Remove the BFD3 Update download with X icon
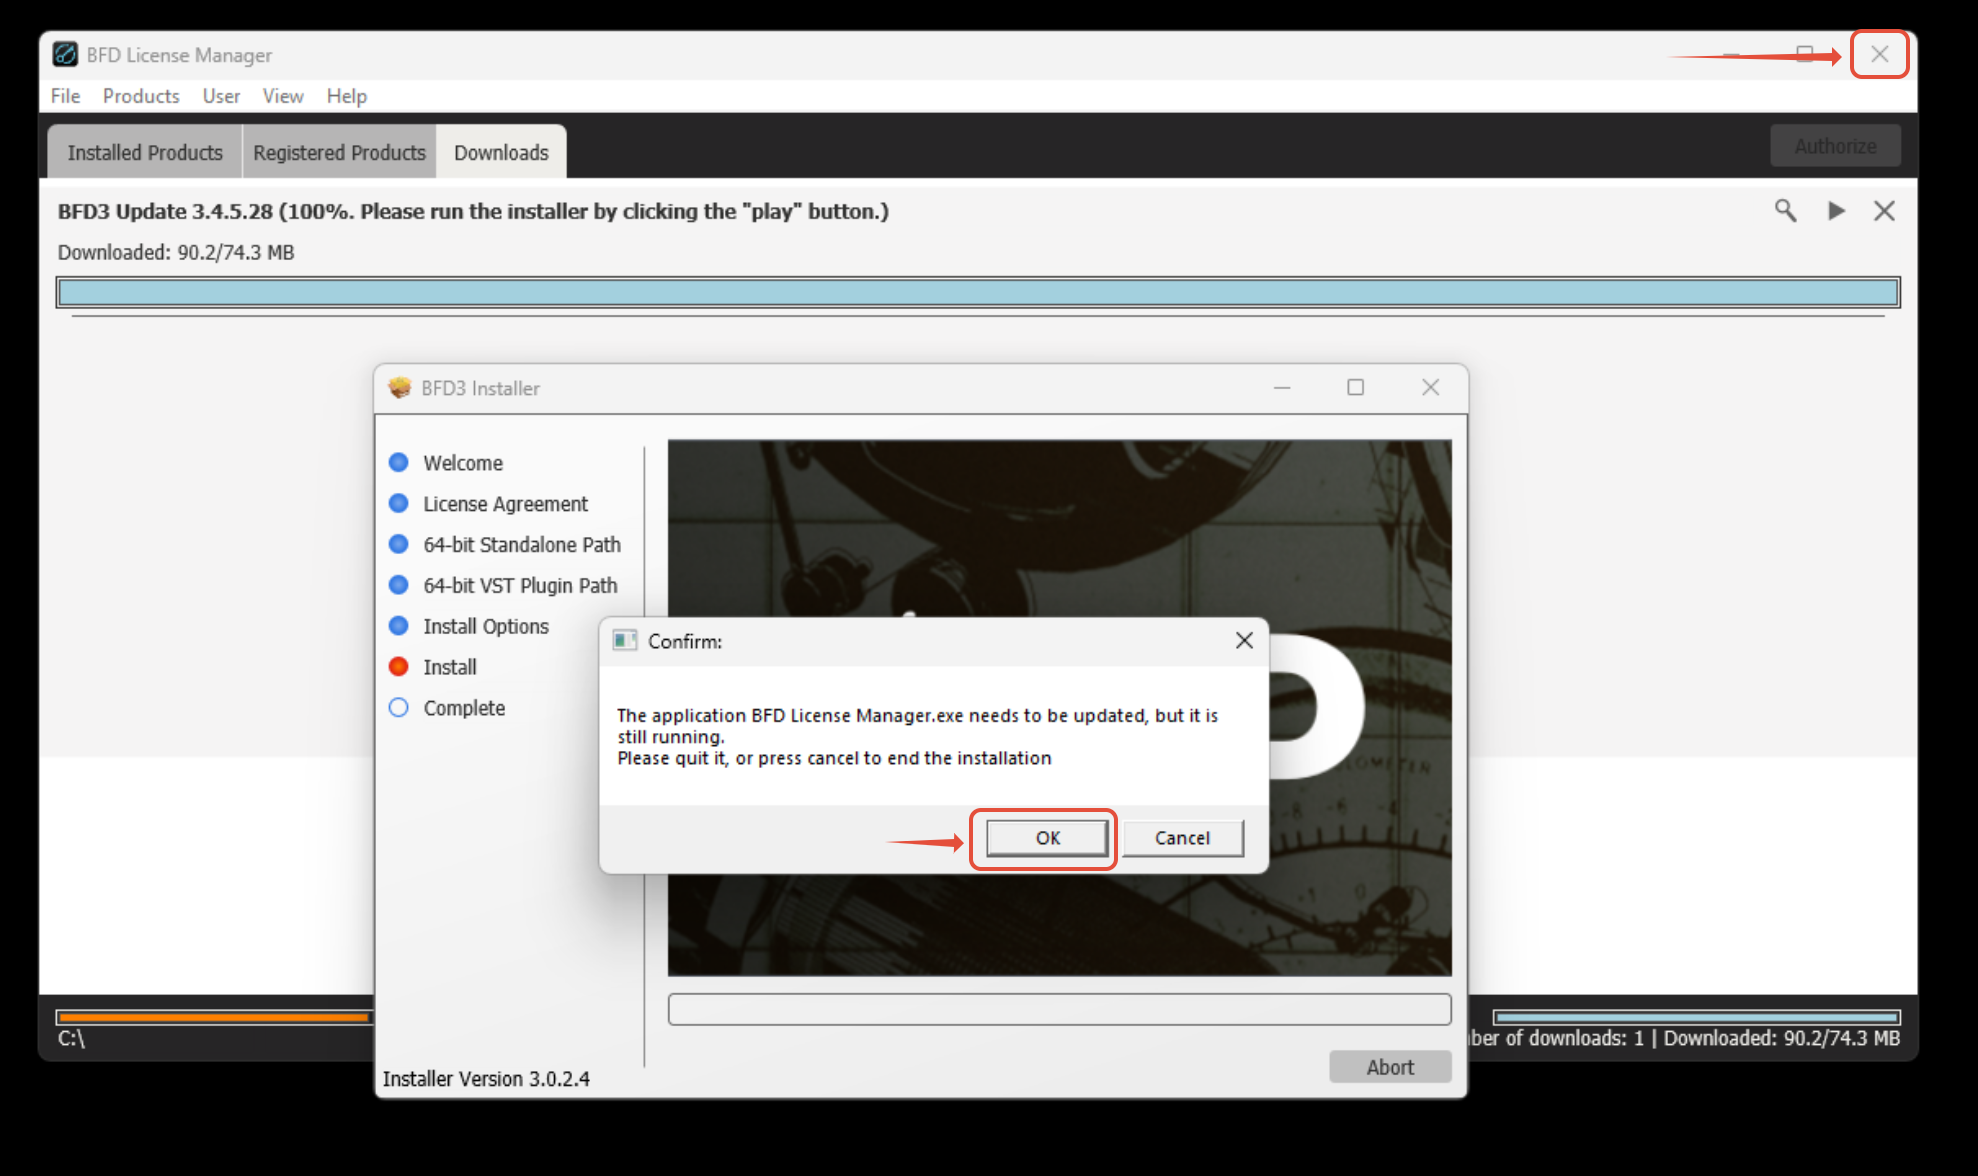1978x1176 pixels. 1884,211
